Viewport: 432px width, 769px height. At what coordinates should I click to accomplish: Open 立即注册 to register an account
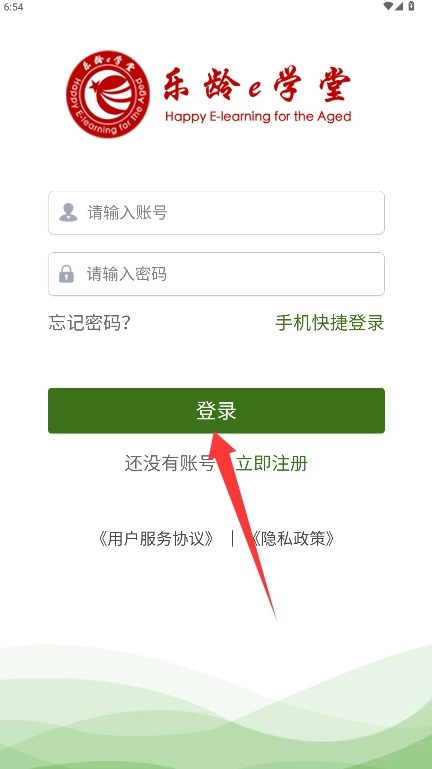(272, 463)
